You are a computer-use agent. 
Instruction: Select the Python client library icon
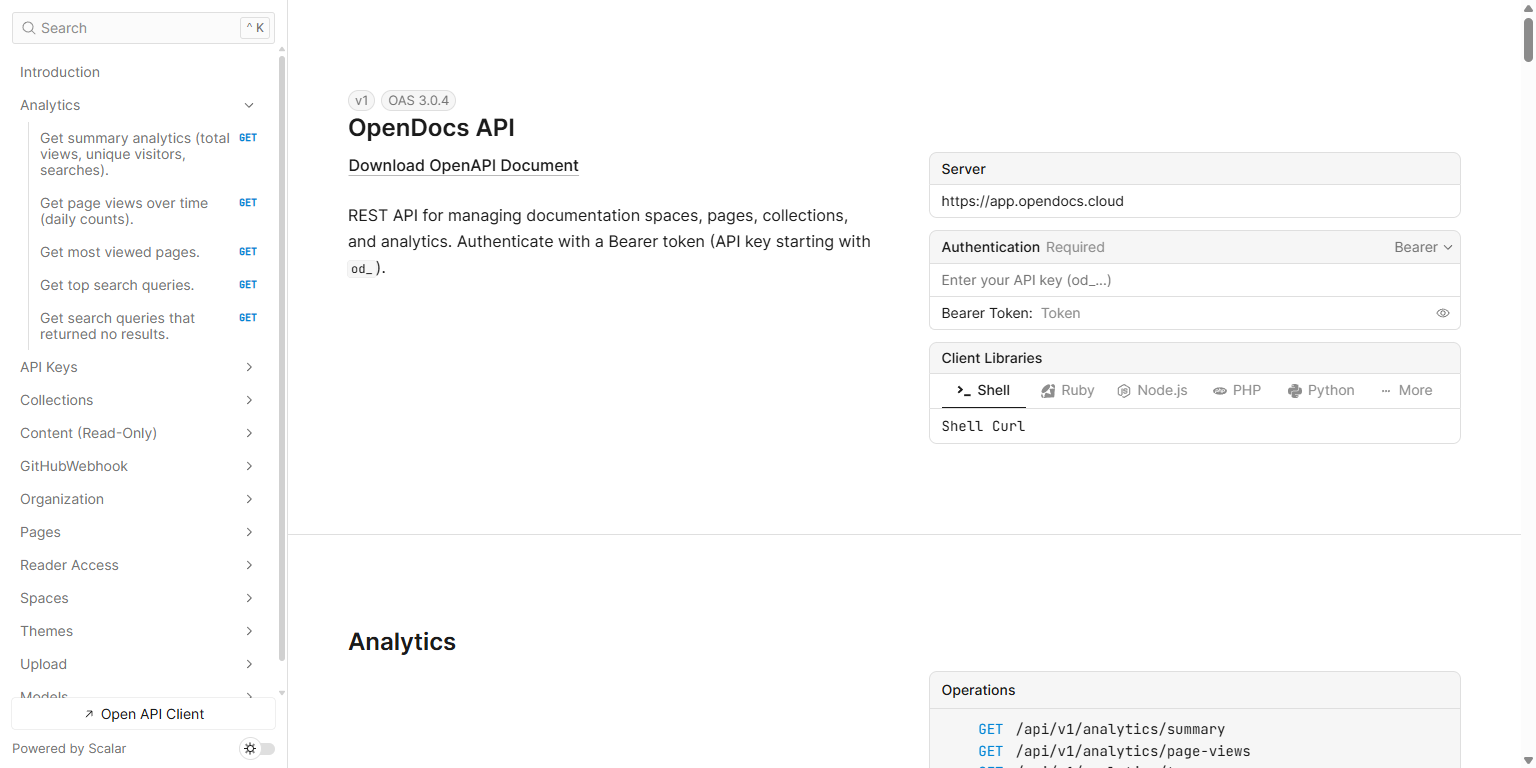tap(1295, 391)
